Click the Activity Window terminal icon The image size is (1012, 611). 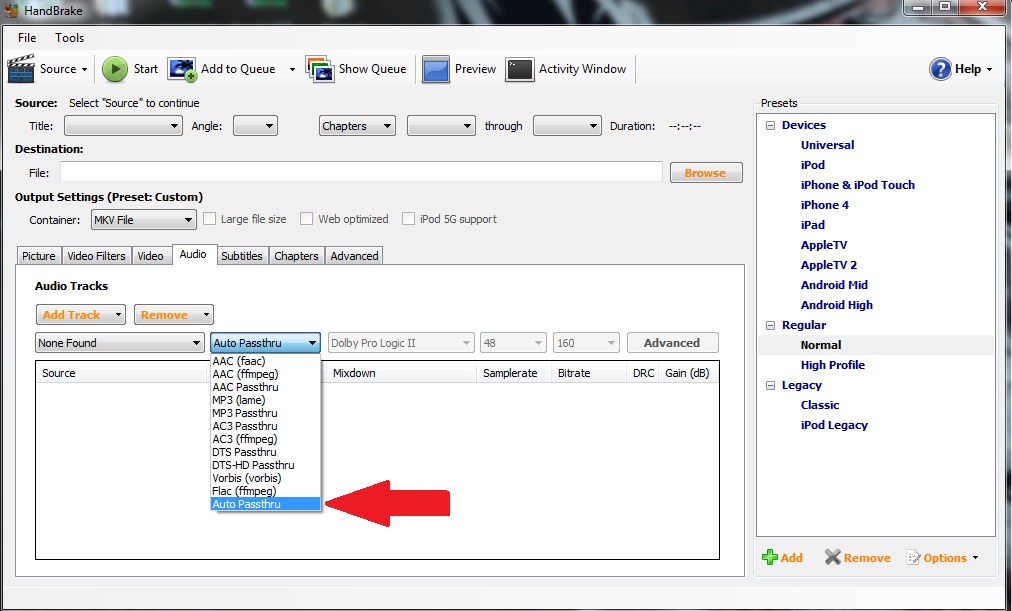coord(520,69)
